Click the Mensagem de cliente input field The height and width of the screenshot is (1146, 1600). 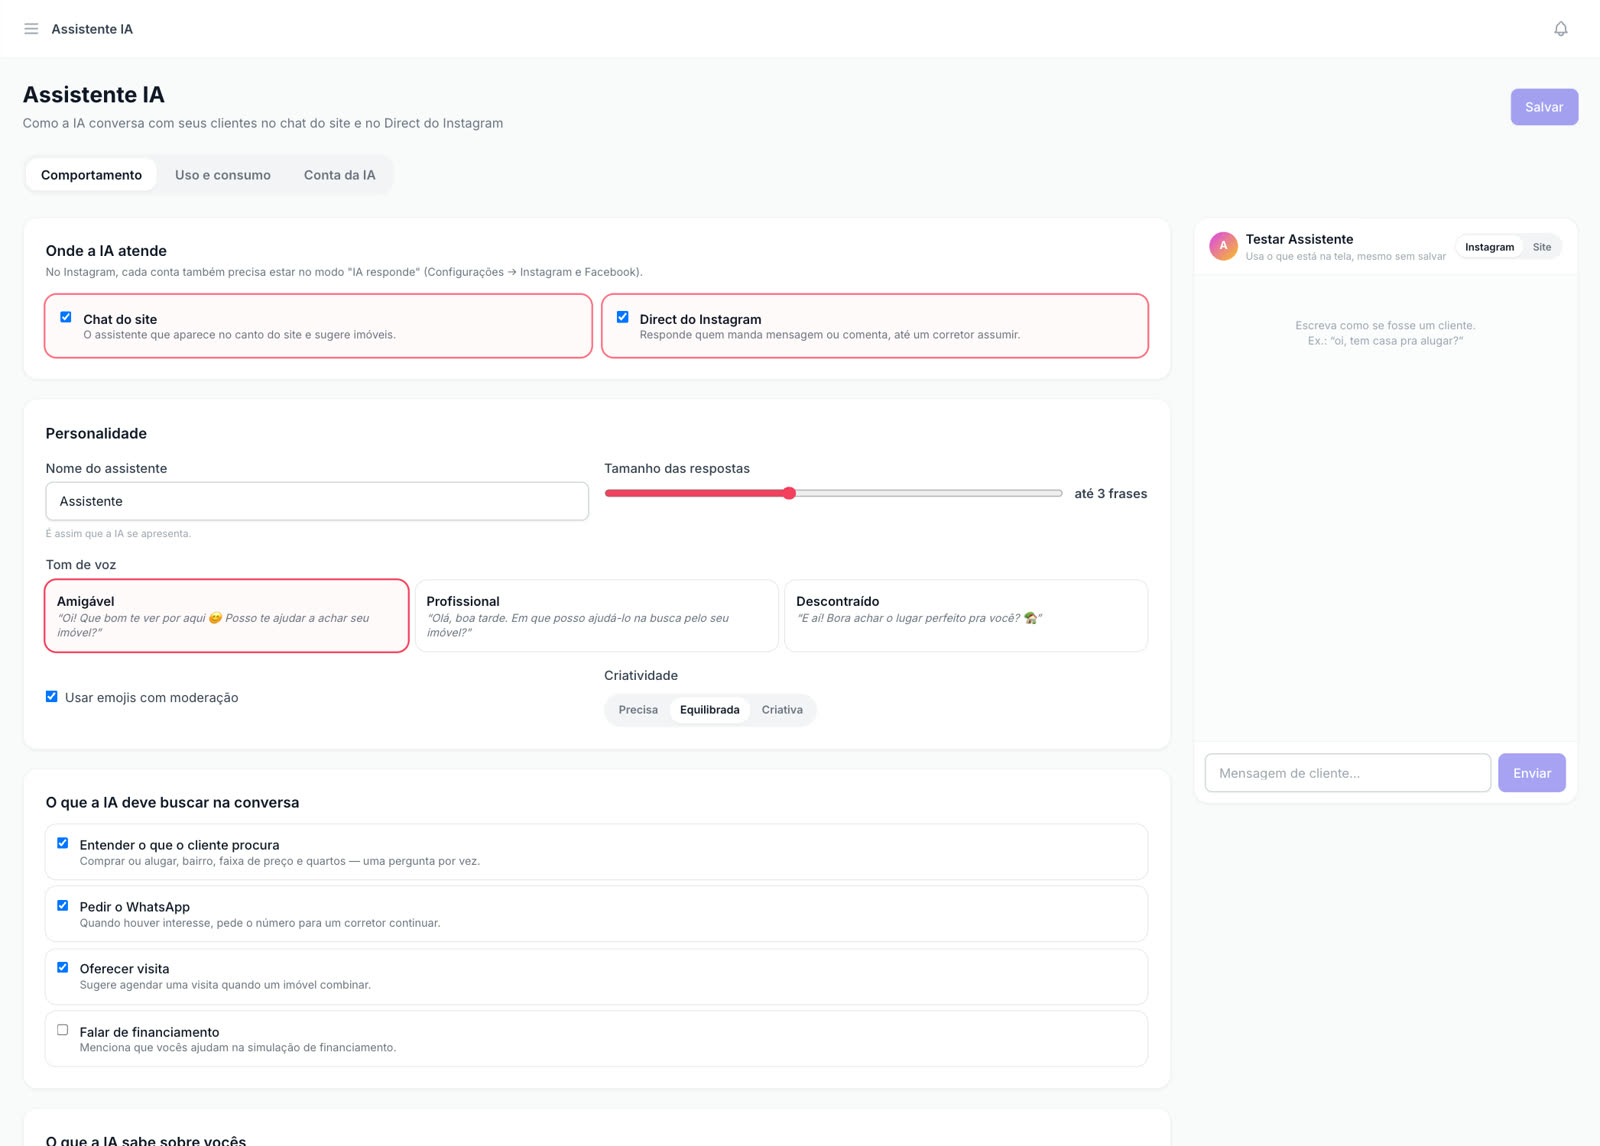tap(1348, 773)
